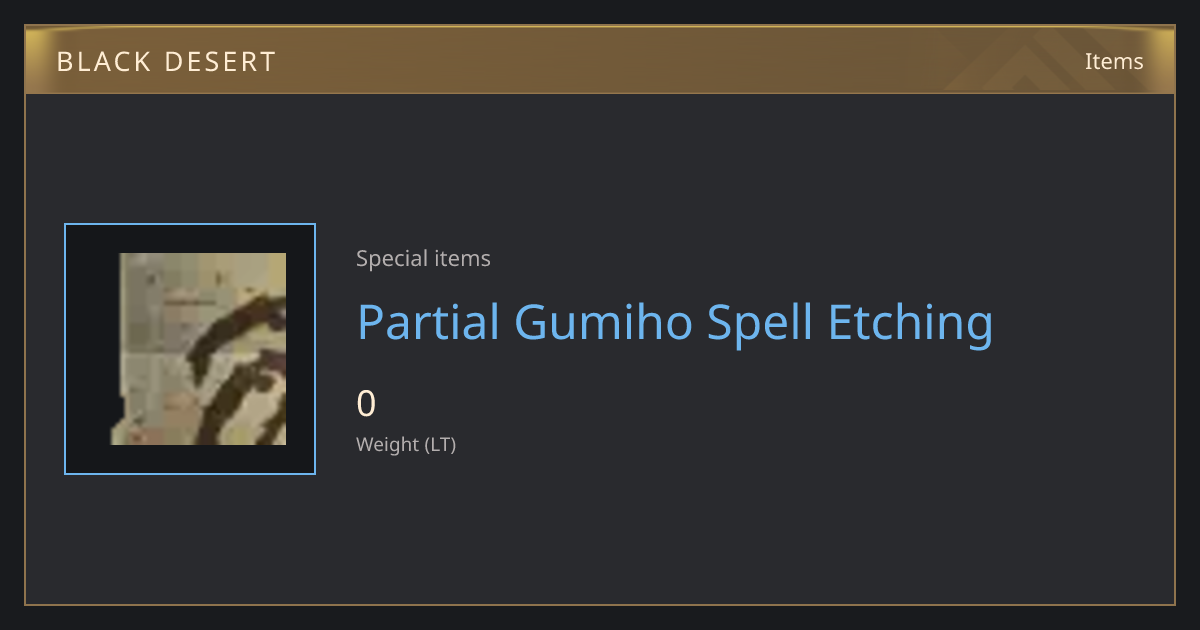Select the Weight (LT) label
The height and width of the screenshot is (630, 1200).
406,445
